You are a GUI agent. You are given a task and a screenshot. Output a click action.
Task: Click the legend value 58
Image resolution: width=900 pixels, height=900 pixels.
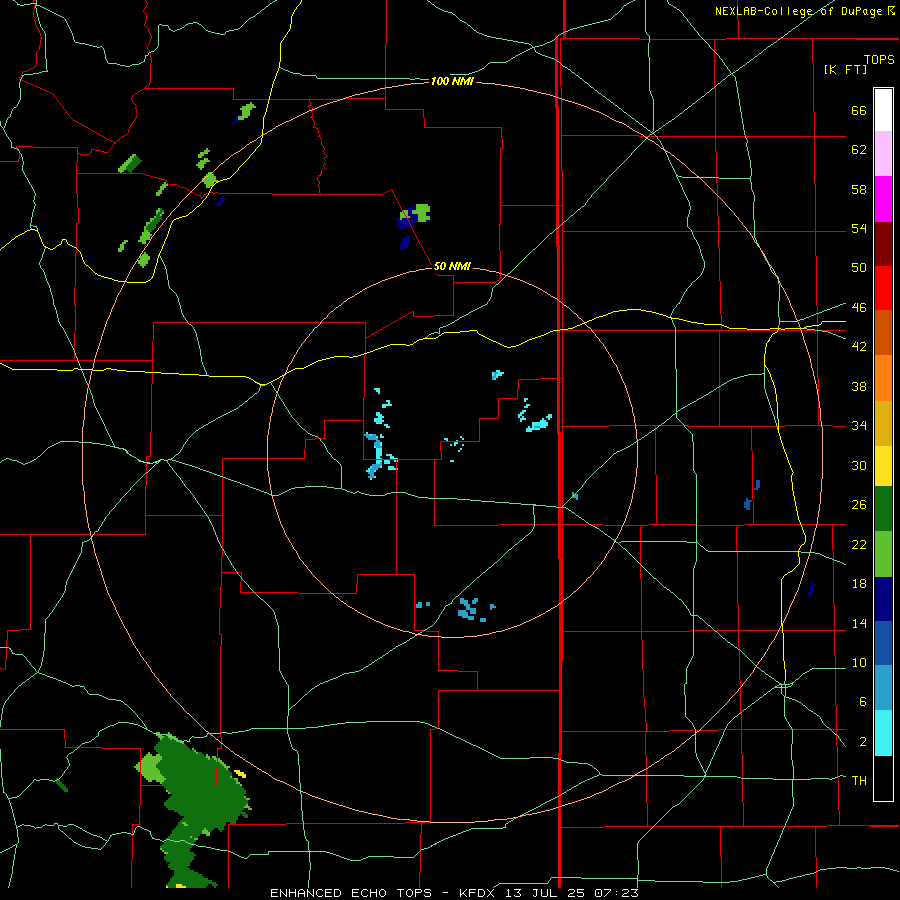859,189
